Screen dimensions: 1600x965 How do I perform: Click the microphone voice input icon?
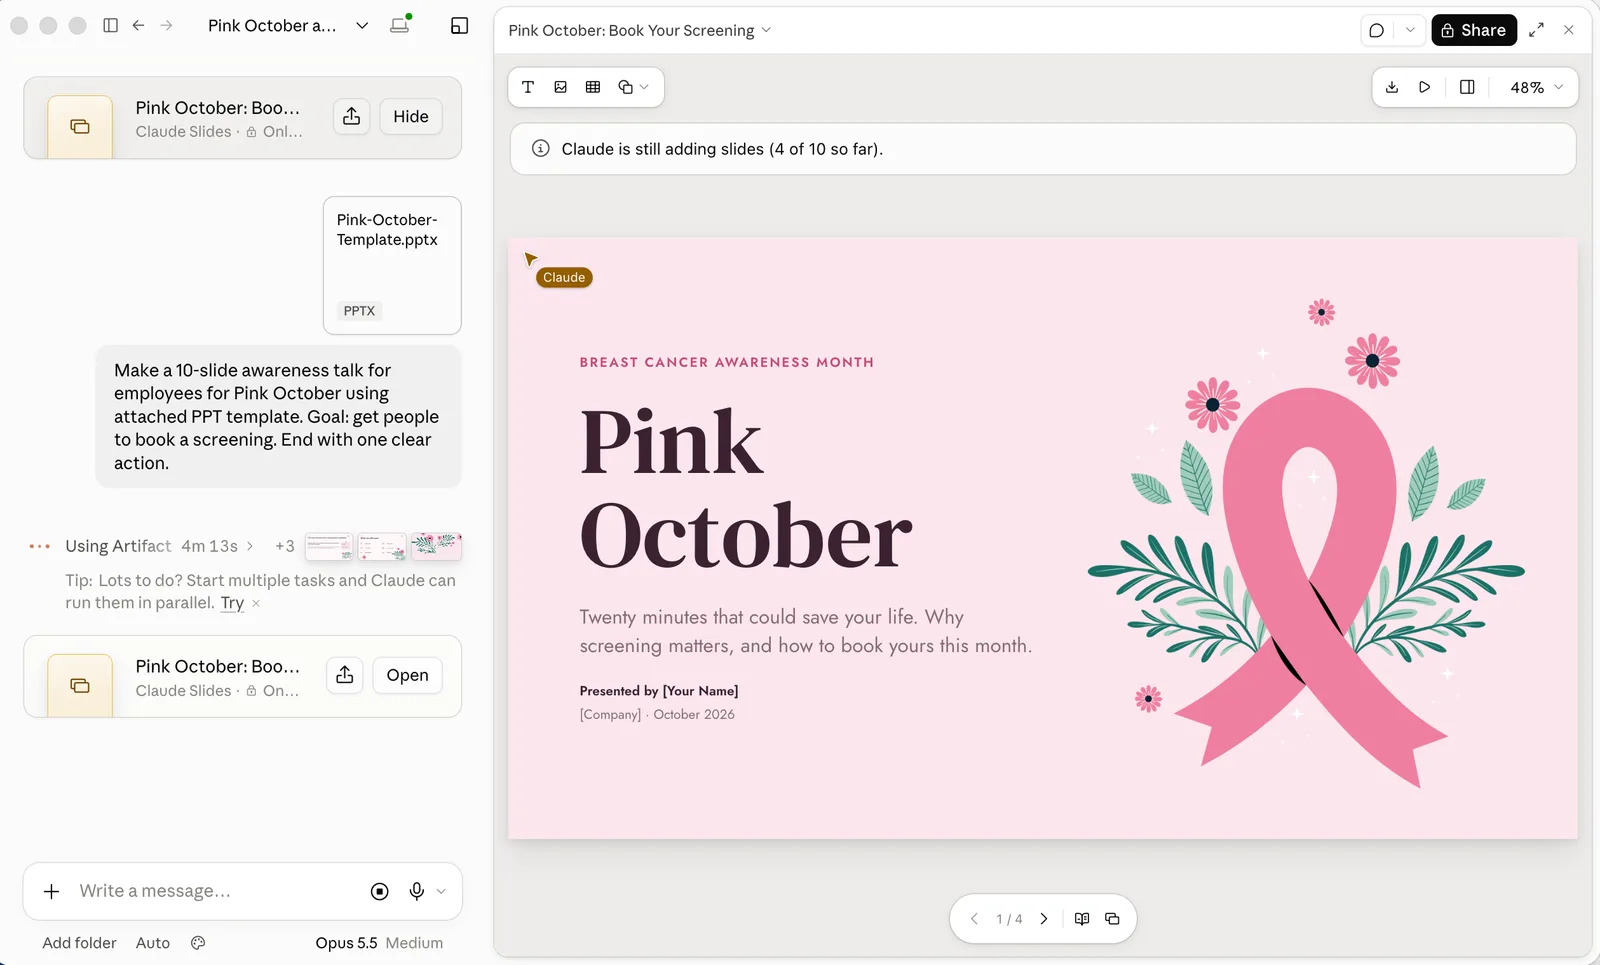[417, 891]
